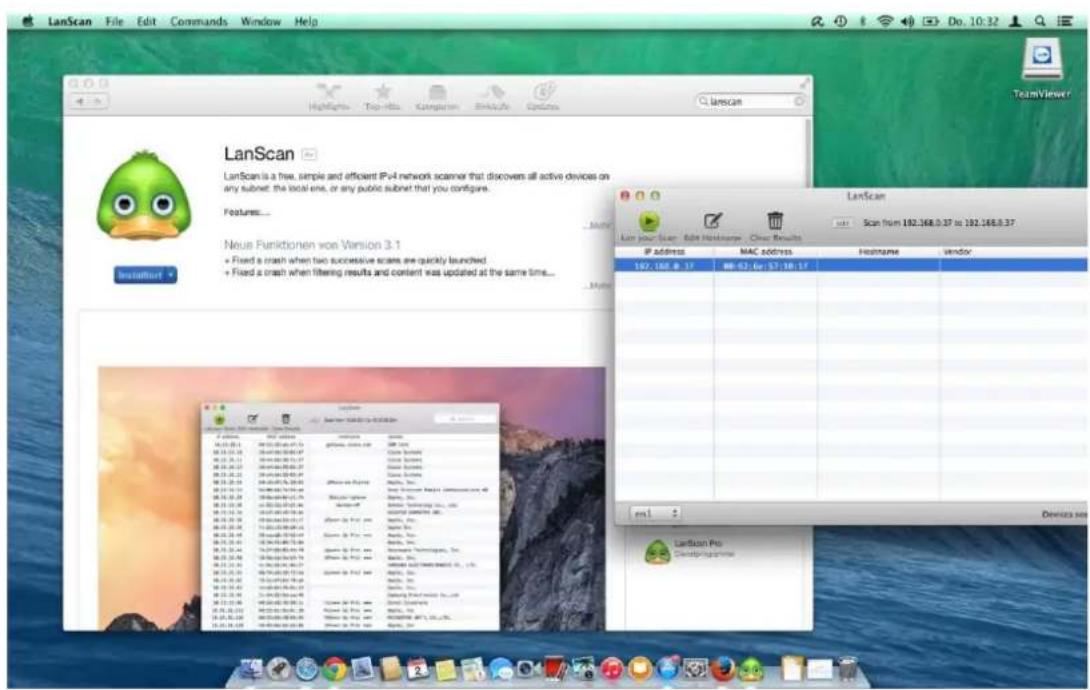Image resolution: width=1090 pixels, height=690 pixels.
Task: Open iTunes music icon in the dock
Action: click(612, 669)
